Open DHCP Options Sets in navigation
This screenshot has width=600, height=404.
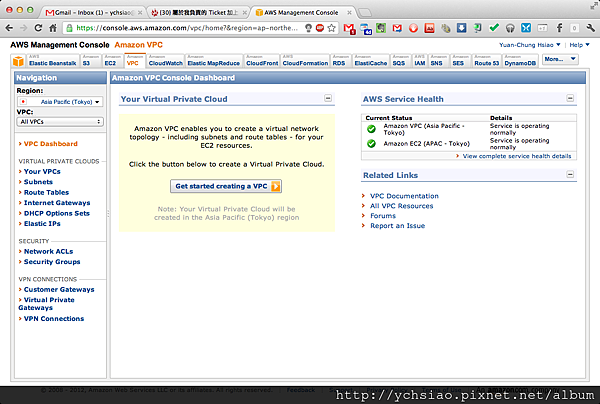click(57, 213)
